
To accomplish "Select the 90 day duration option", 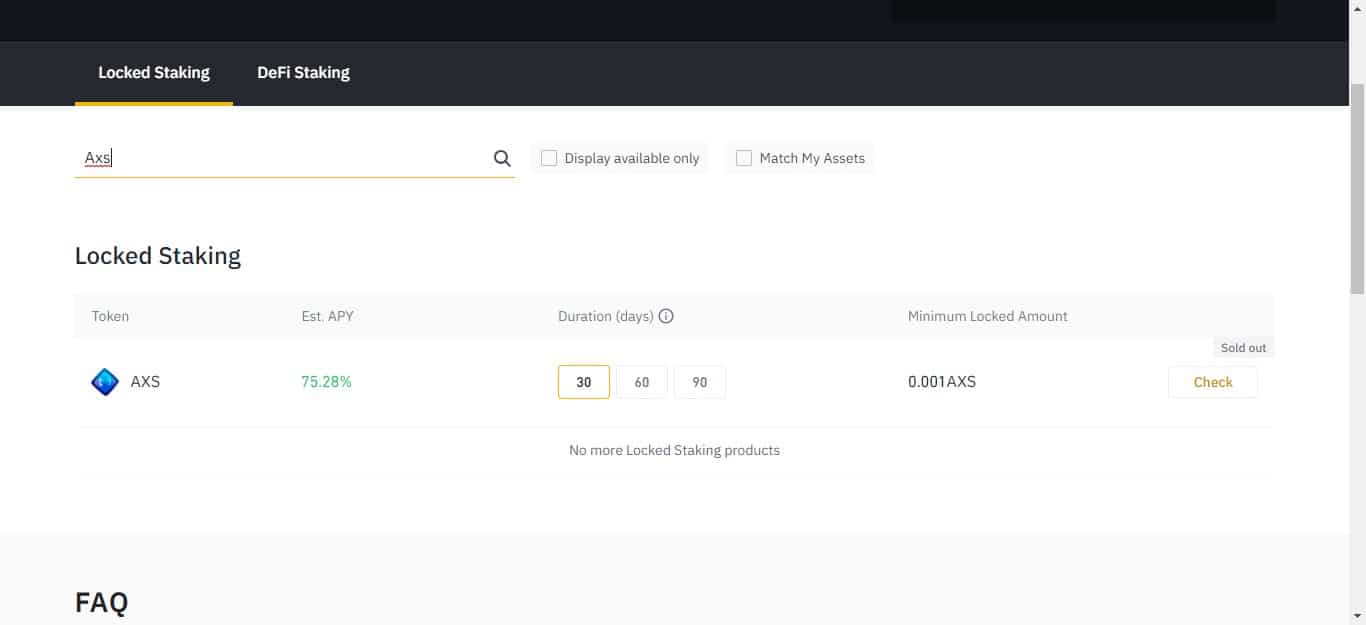I will coord(699,381).
